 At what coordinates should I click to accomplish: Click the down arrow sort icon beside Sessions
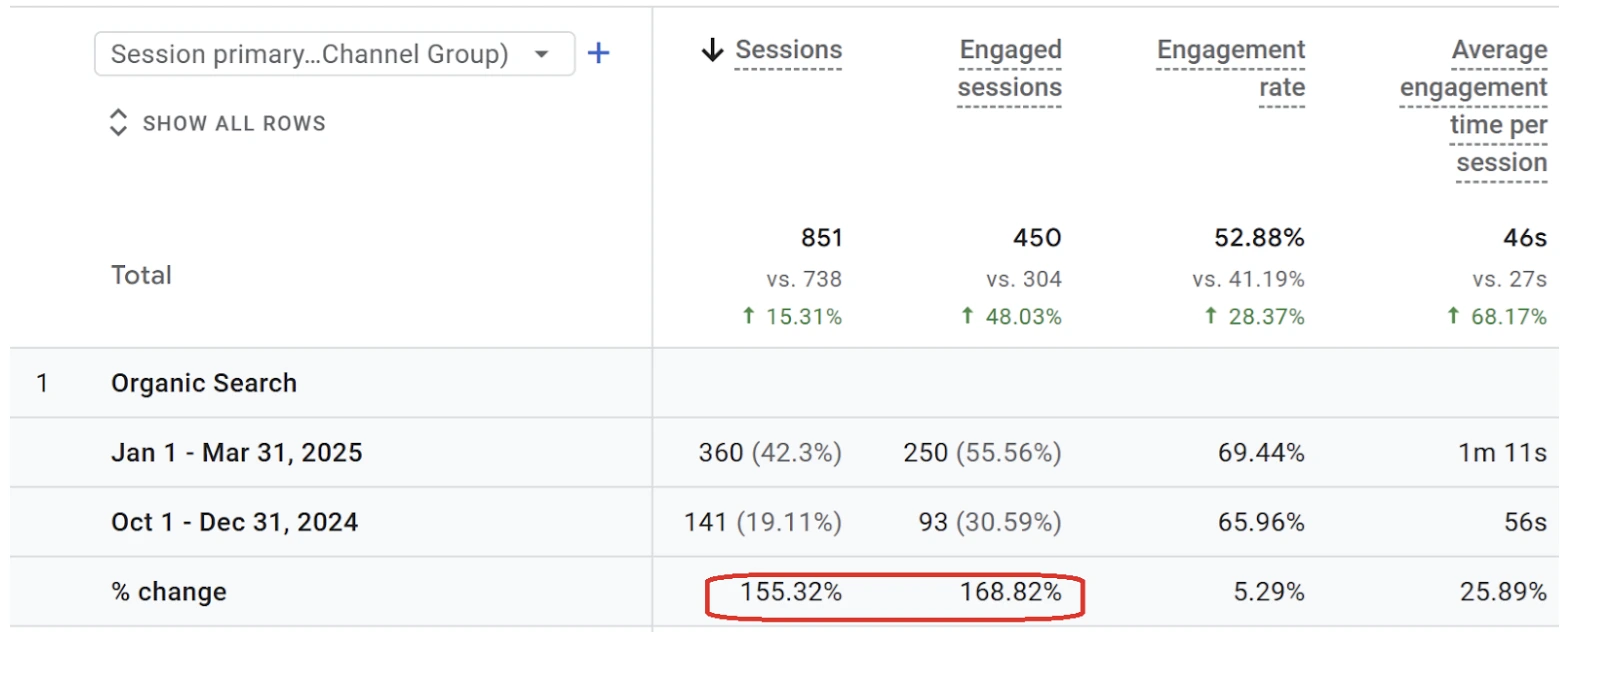point(712,50)
